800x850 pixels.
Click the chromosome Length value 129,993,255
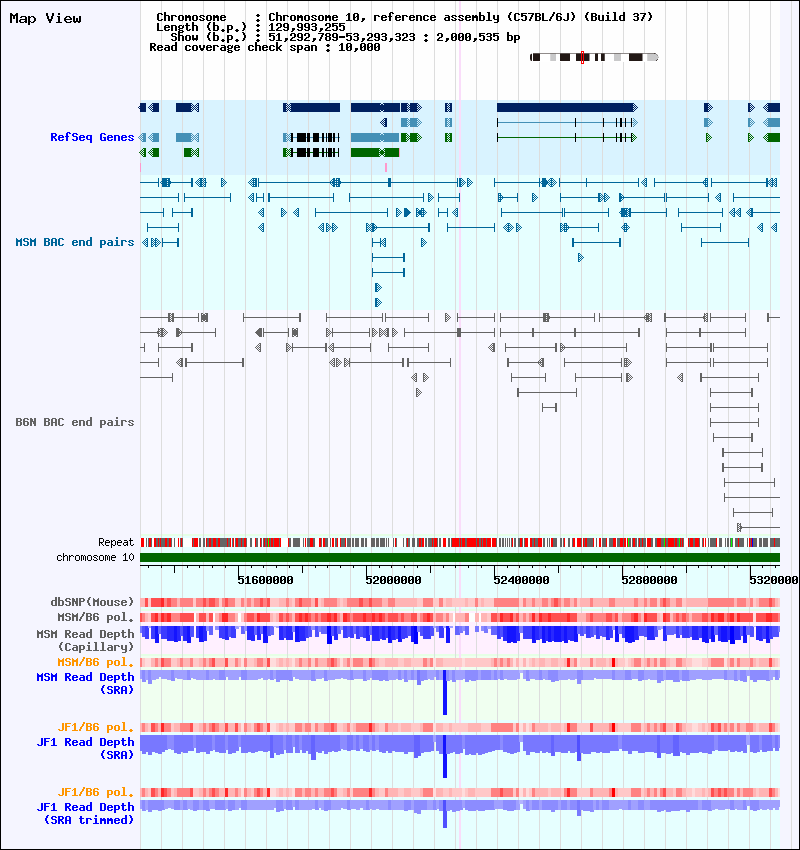(307, 28)
